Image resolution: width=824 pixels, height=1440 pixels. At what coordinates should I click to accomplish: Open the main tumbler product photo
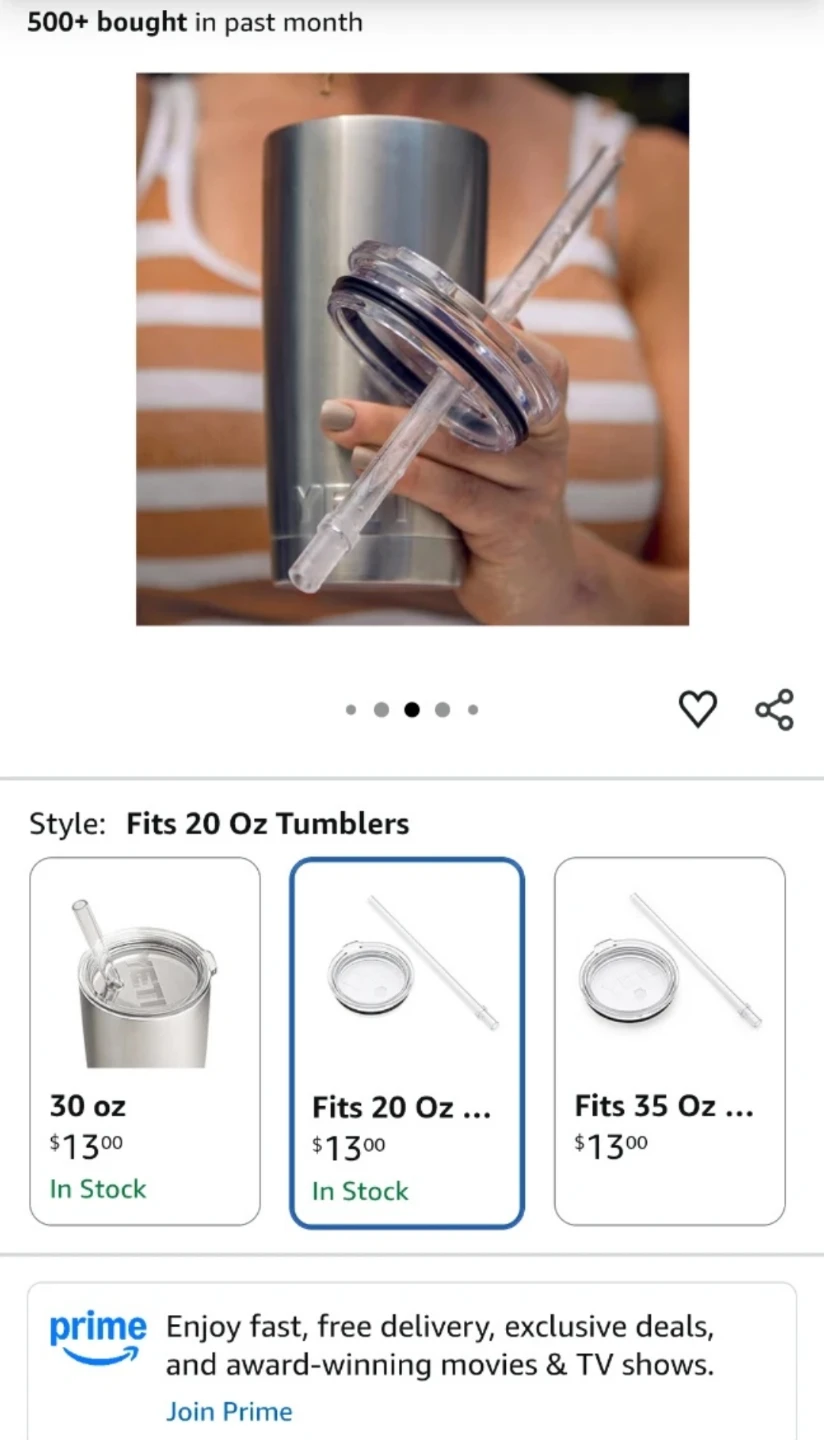pyautogui.click(x=412, y=349)
